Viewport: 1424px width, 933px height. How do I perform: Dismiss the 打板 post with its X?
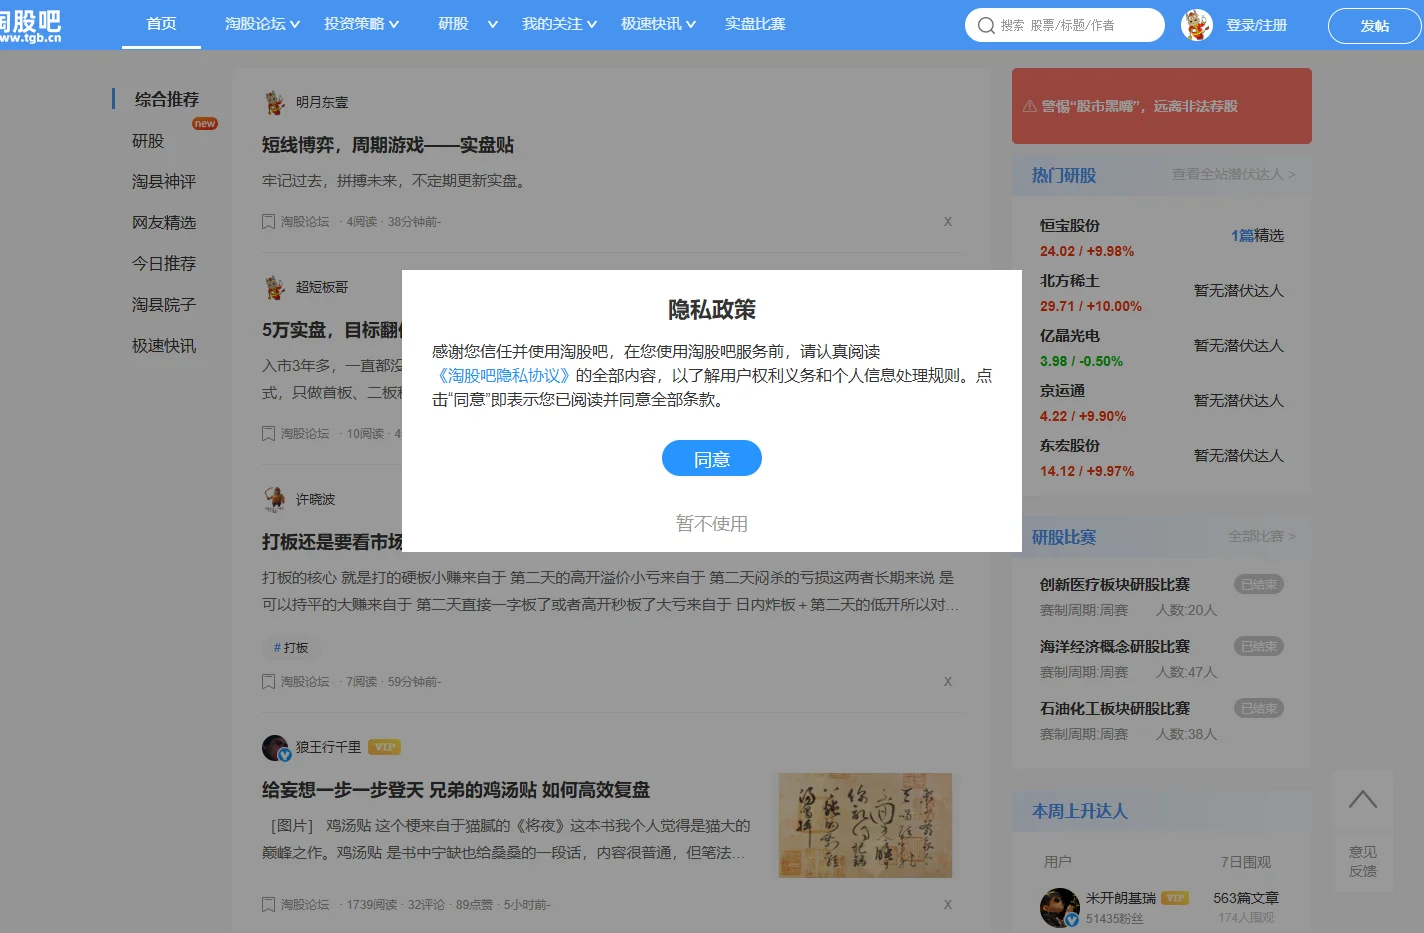[948, 681]
